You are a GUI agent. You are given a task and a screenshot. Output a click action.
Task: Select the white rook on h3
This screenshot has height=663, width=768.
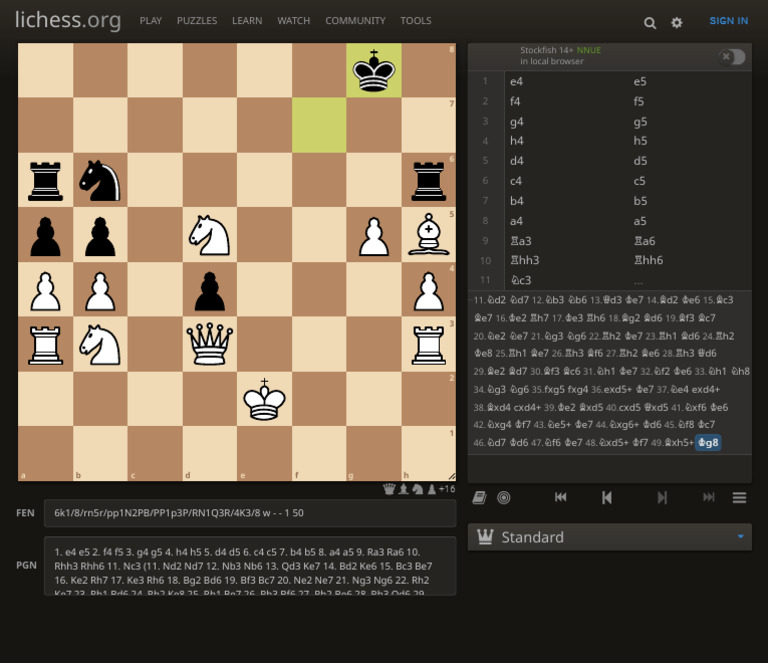pyautogui.click(x=429, y=344)
